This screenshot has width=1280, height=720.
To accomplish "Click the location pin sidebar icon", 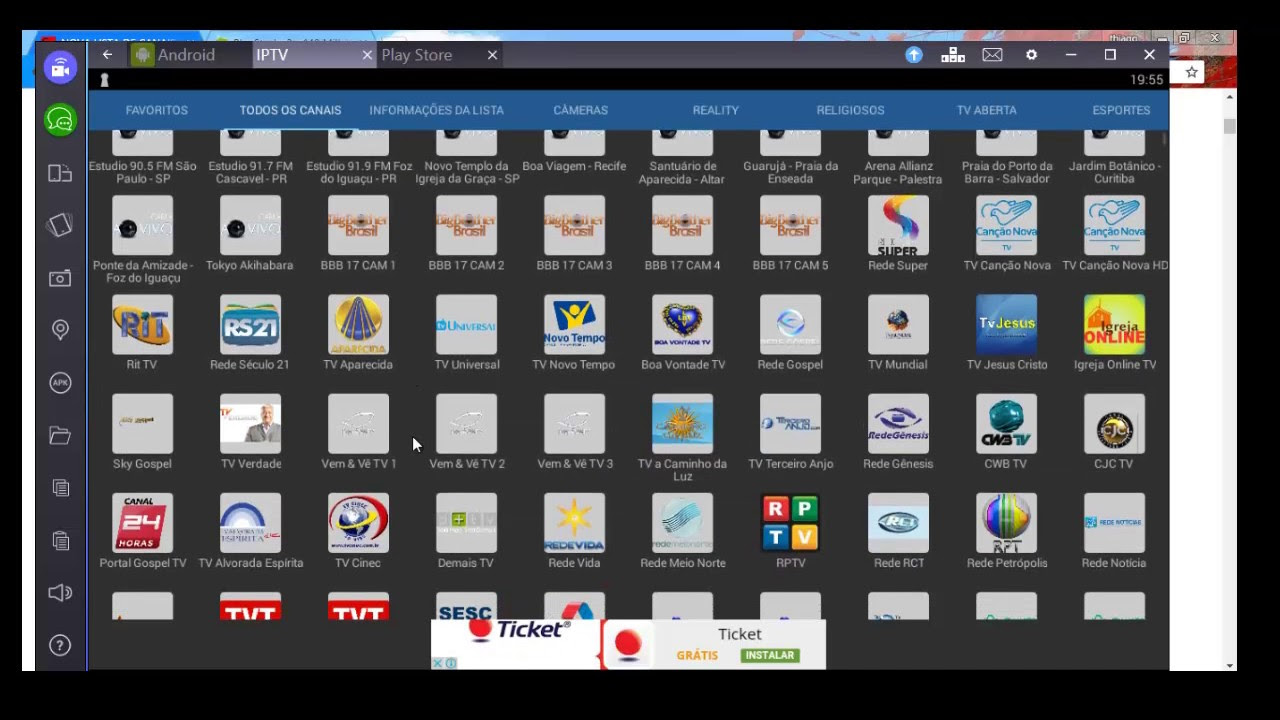I will [60, 330].
